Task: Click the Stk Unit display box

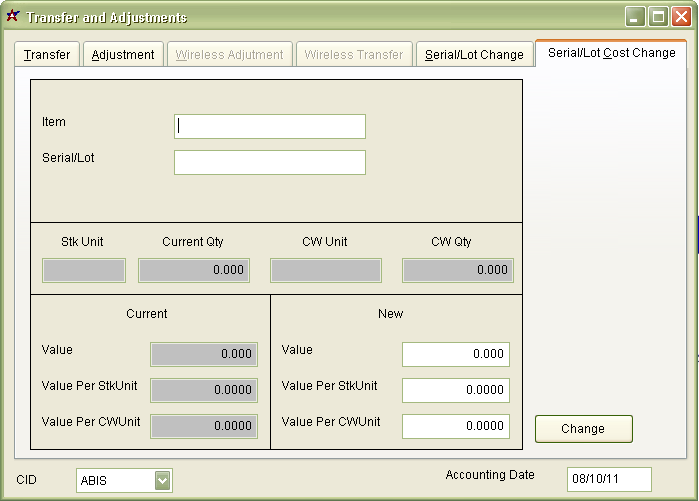Action: (84, 270)
